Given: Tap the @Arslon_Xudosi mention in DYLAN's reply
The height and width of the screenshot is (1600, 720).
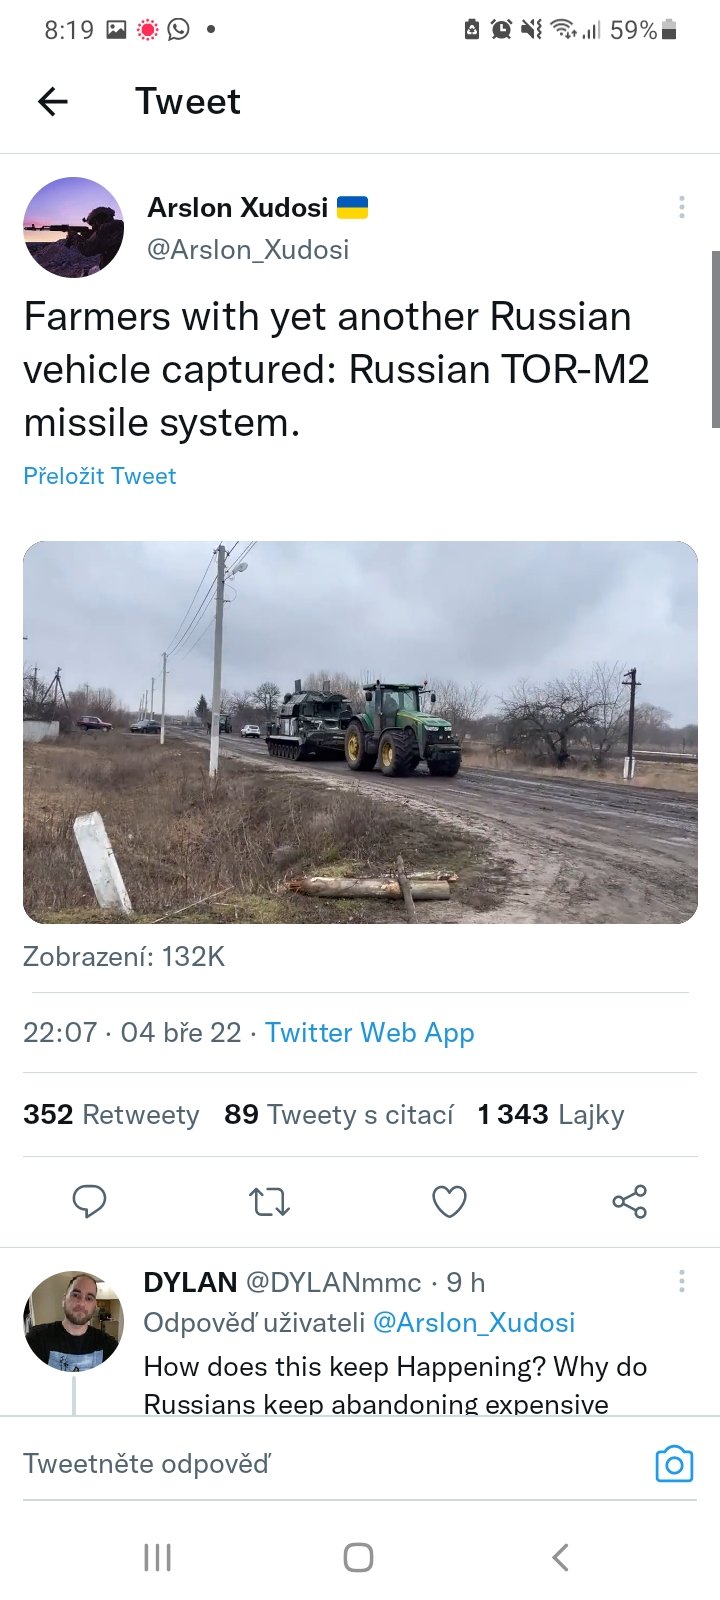Looking at the screenshot, I should (473, 1322).
